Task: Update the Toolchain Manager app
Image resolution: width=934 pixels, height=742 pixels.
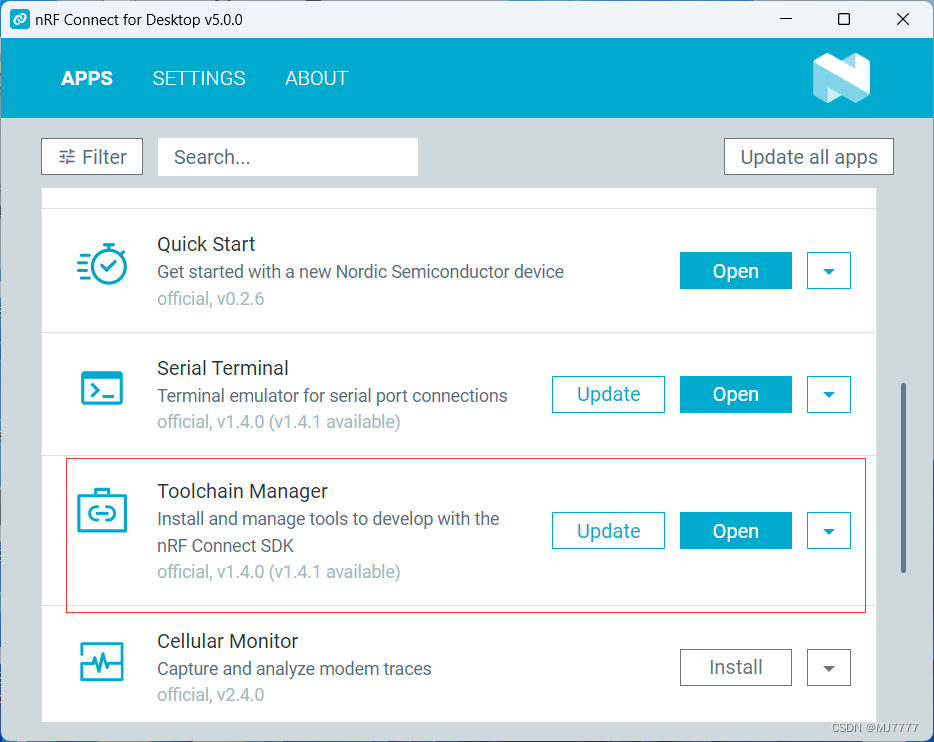Action: click(x=608, y=530)
